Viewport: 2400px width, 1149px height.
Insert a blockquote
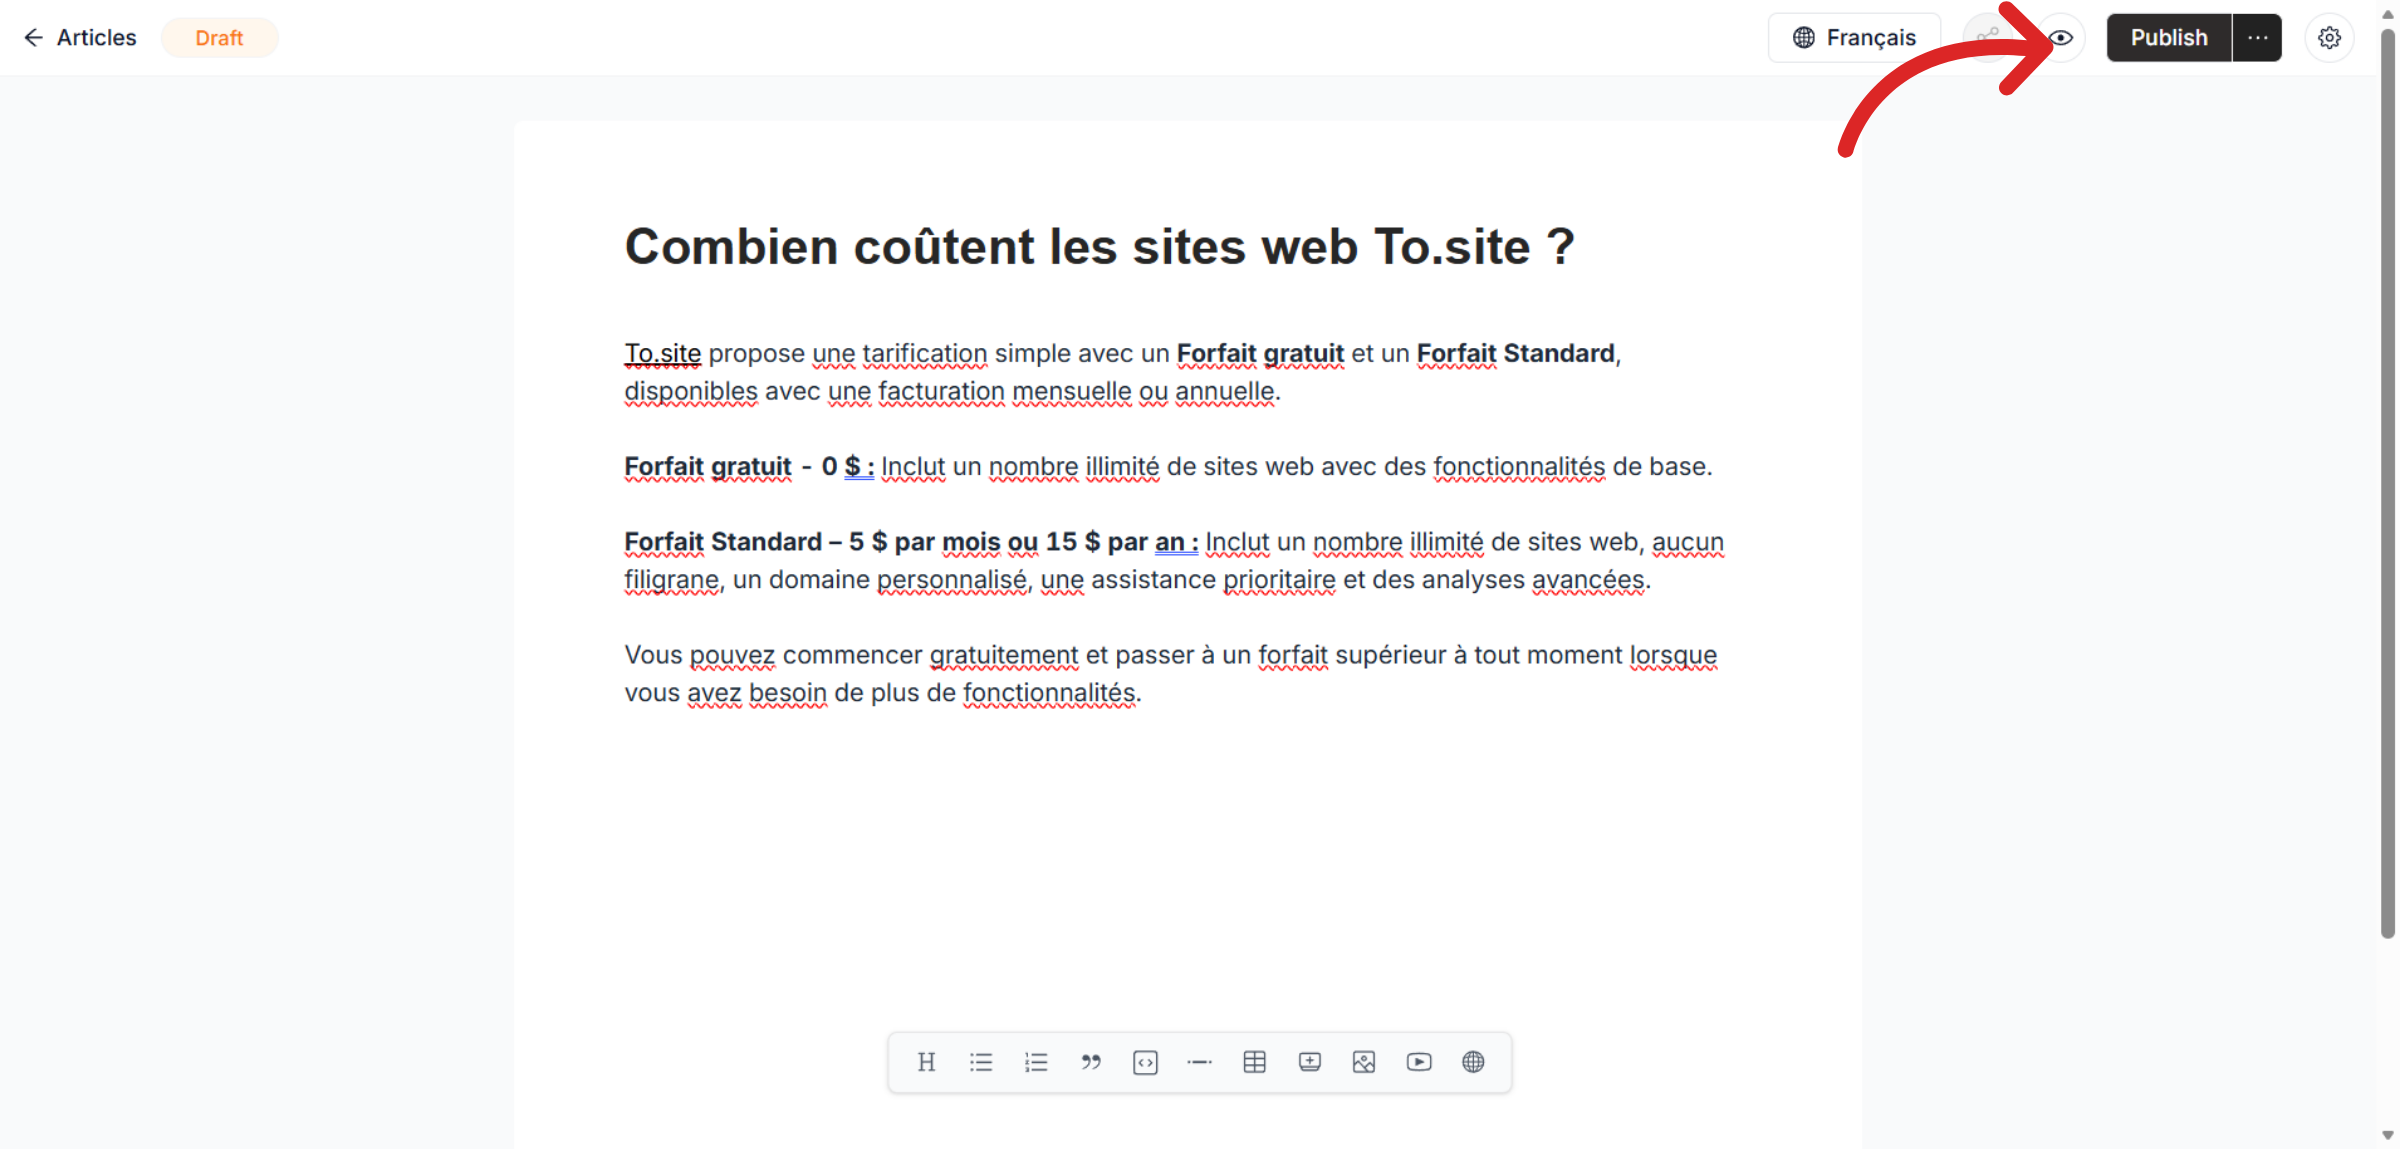coord(1091,1062)
